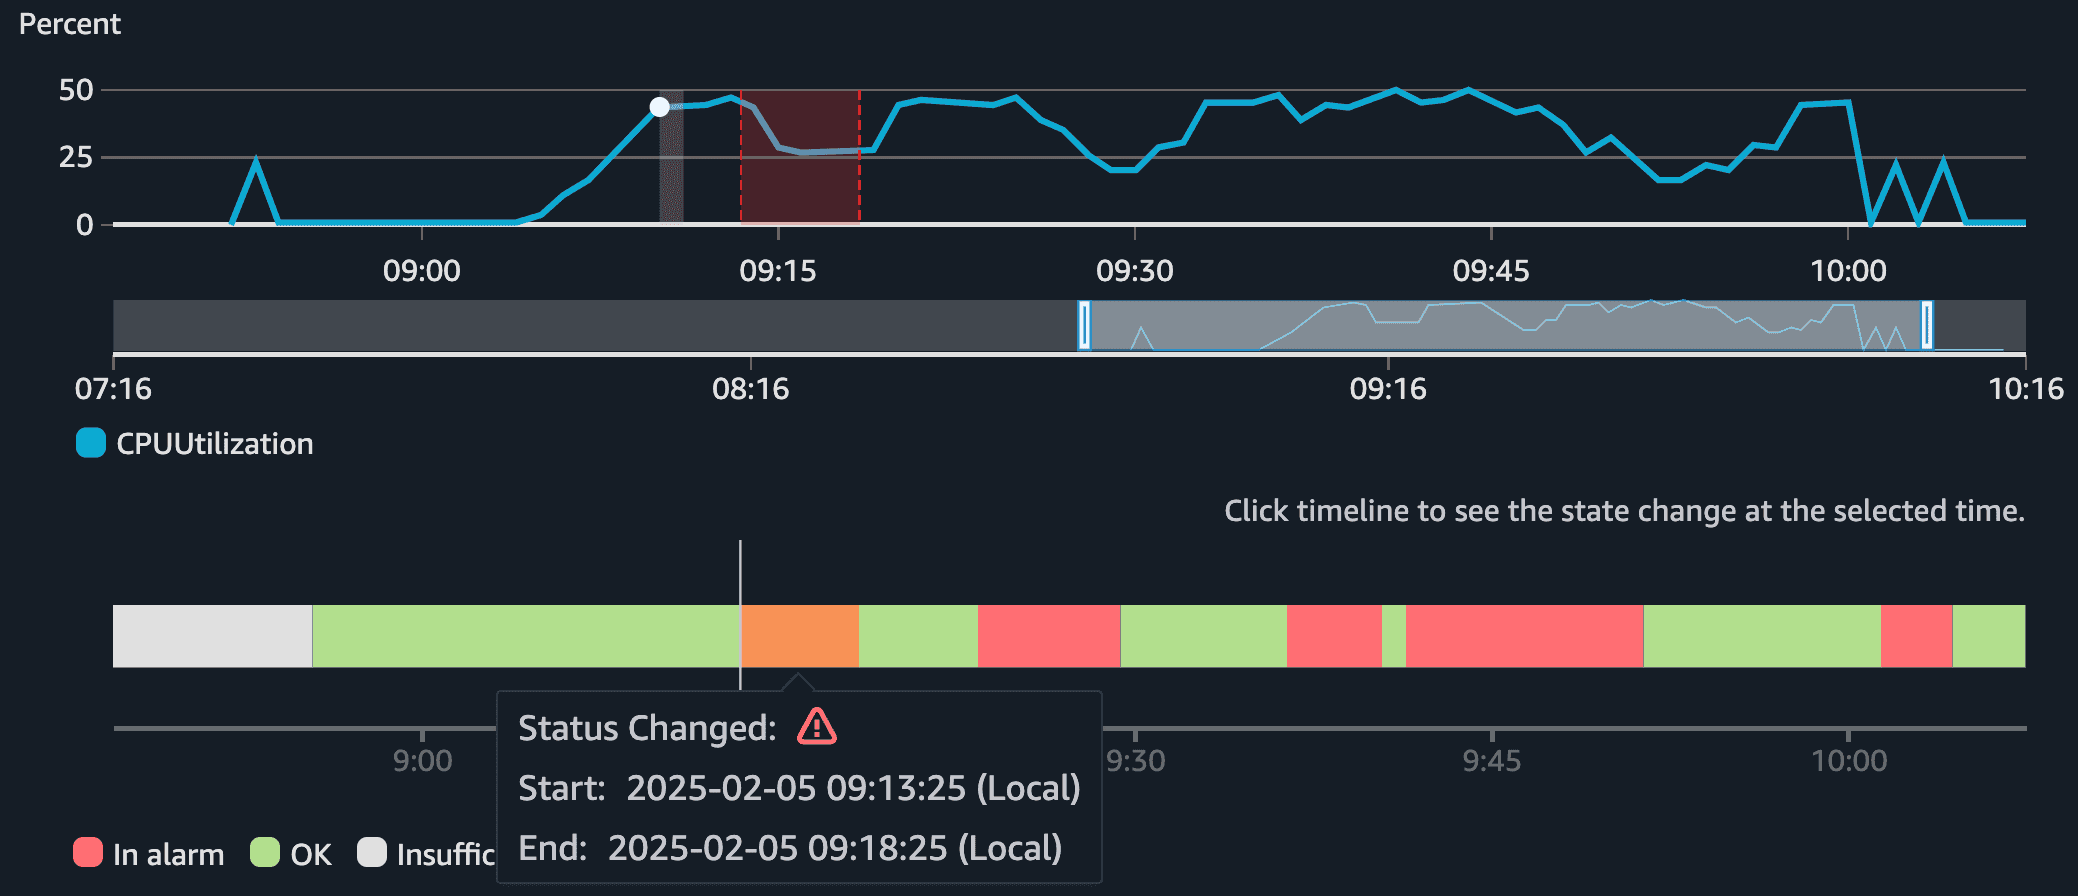Click the last red alarm segment after 10:00
This screenshot has width=2078, height=896.
pyautogui.click(x=1917, y=636)
